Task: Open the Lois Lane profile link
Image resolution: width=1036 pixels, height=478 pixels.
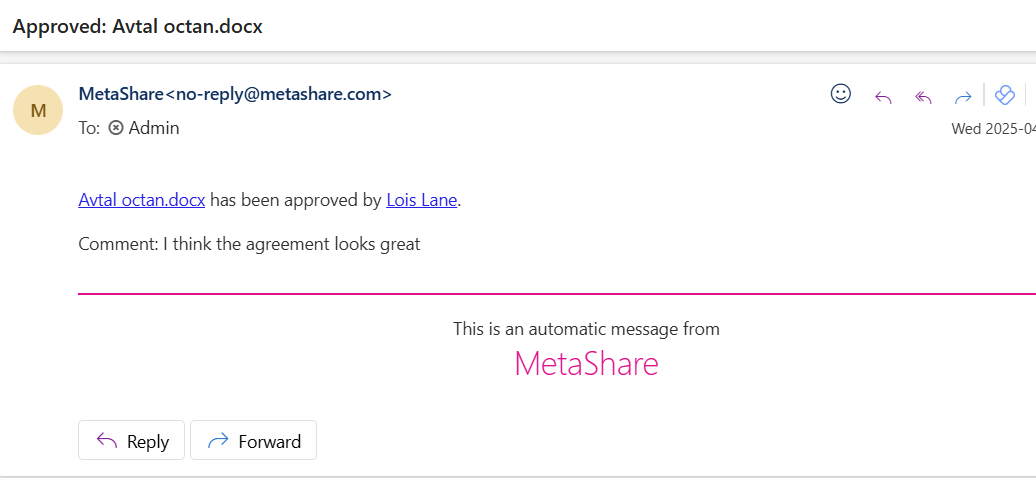Action: tap(422, 200)
